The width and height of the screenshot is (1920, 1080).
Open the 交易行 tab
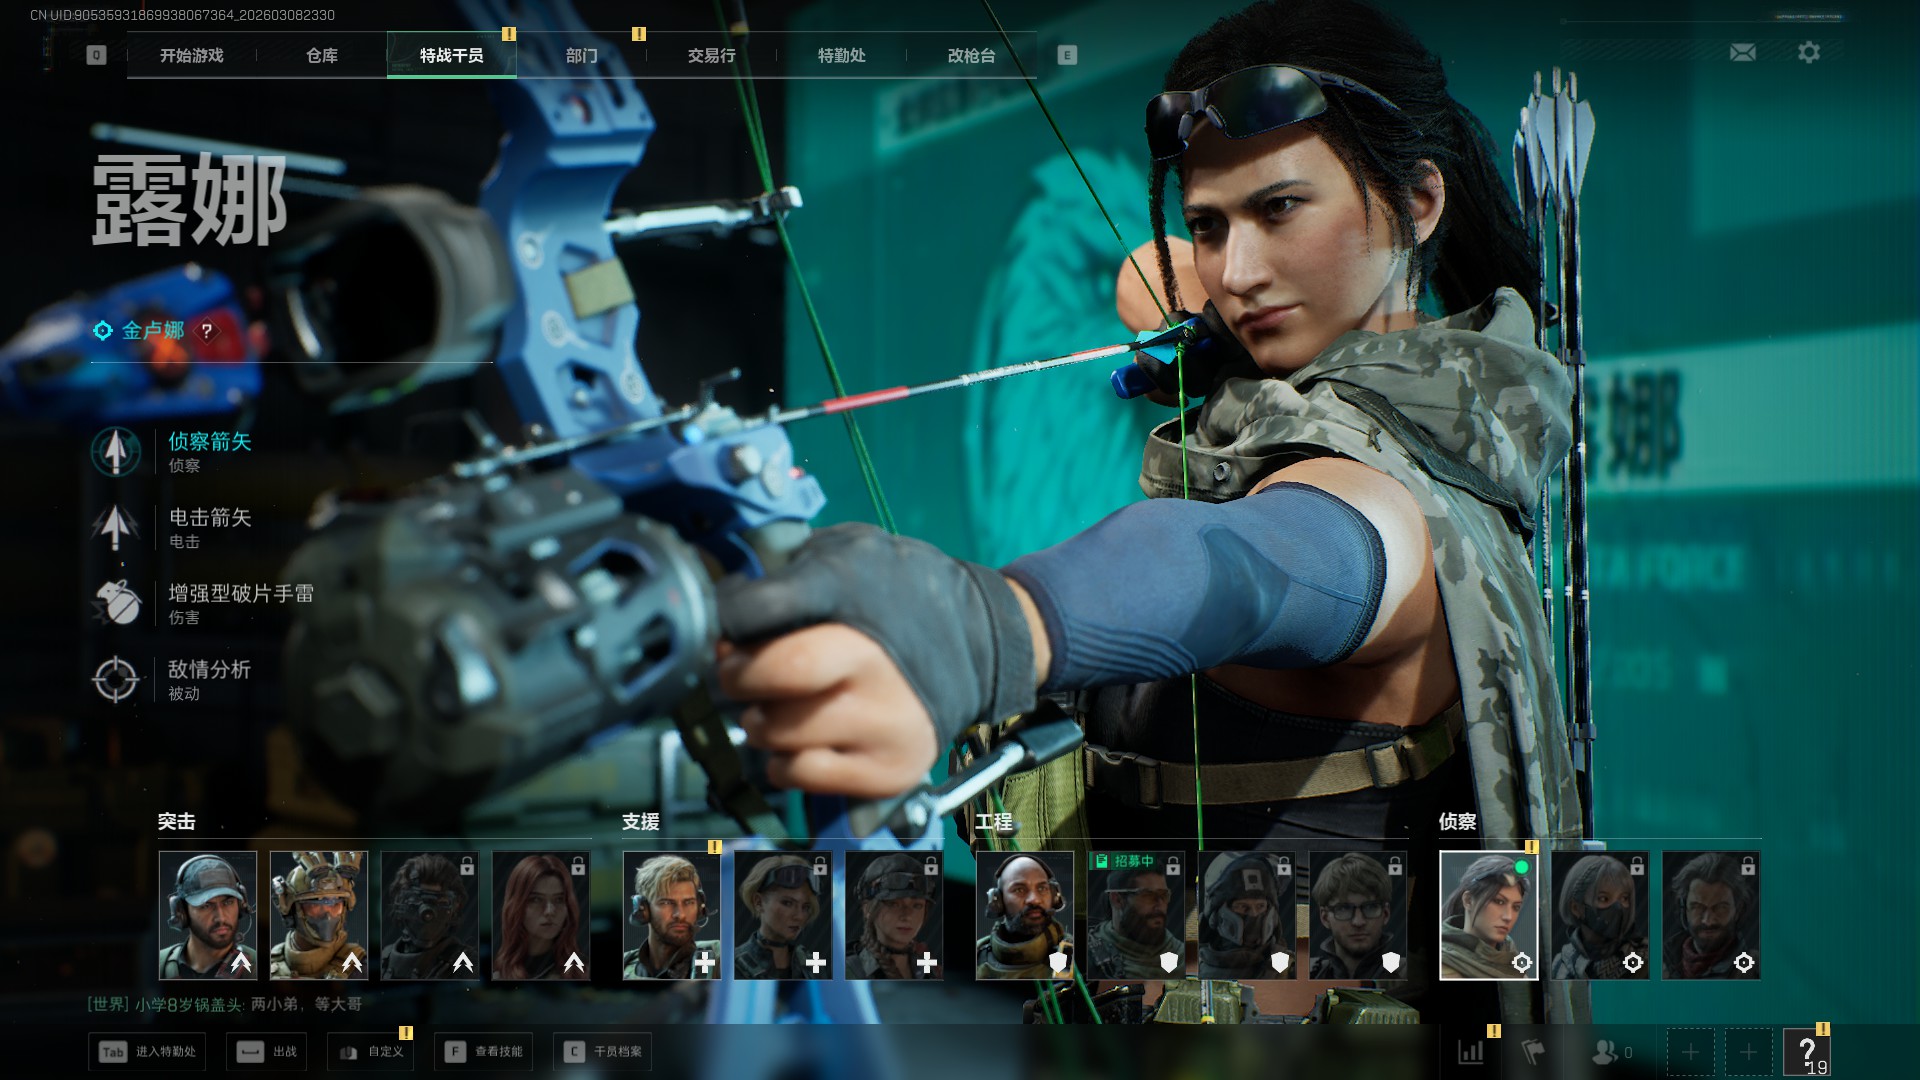pyautogui.click(x=711, y=56)
